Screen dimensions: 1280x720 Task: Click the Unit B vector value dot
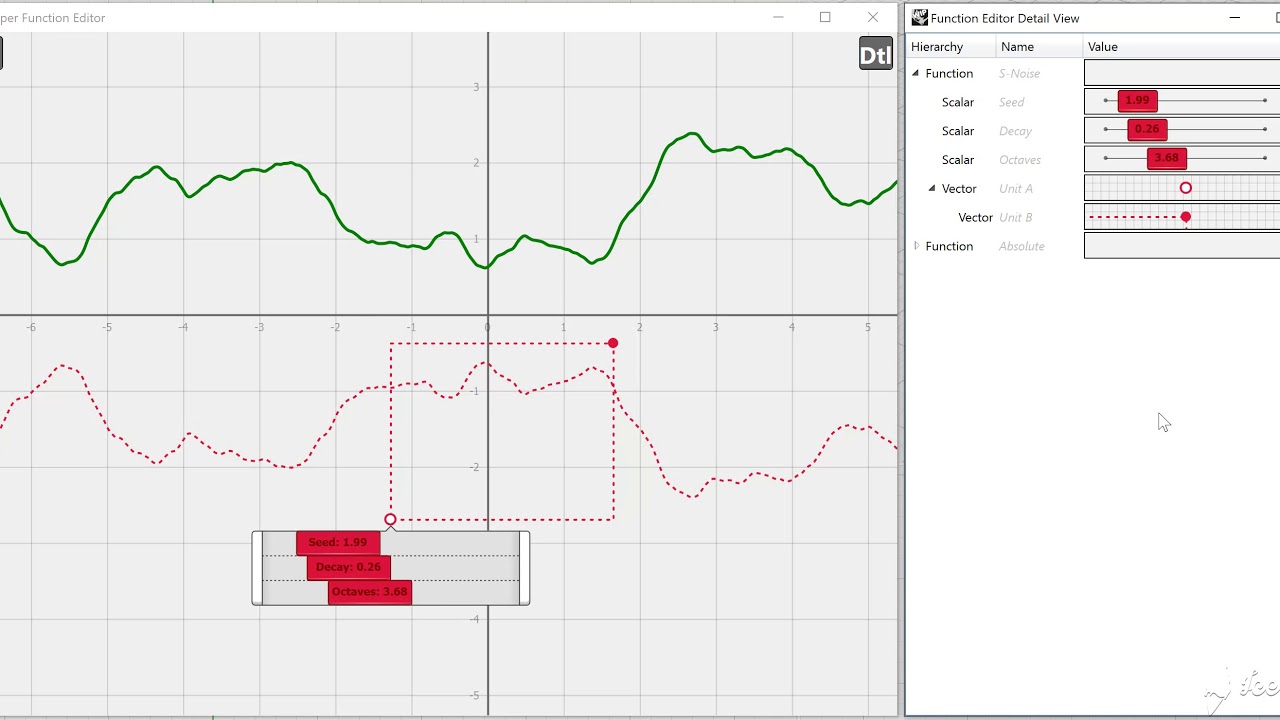point(1186,217)
